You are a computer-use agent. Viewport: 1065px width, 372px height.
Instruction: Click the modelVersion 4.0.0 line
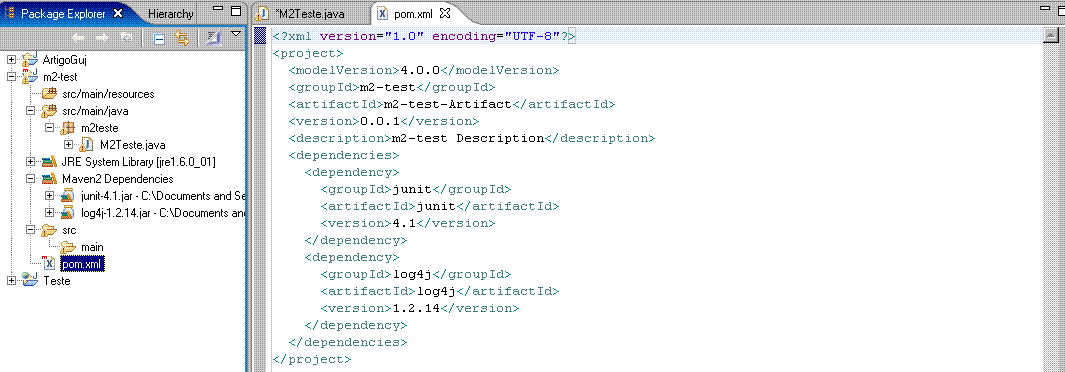pyautogui.click(x=424, y=71)
